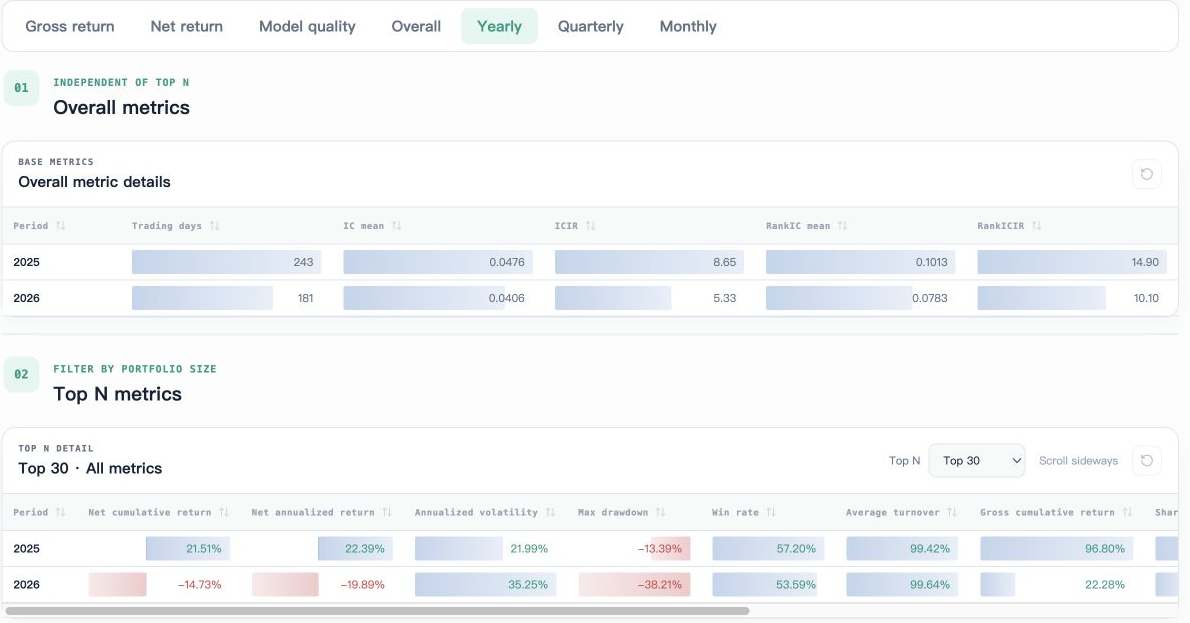Select the 2026 row in Top N table
The image size is (1190, 623).
[x=590, y=585]
